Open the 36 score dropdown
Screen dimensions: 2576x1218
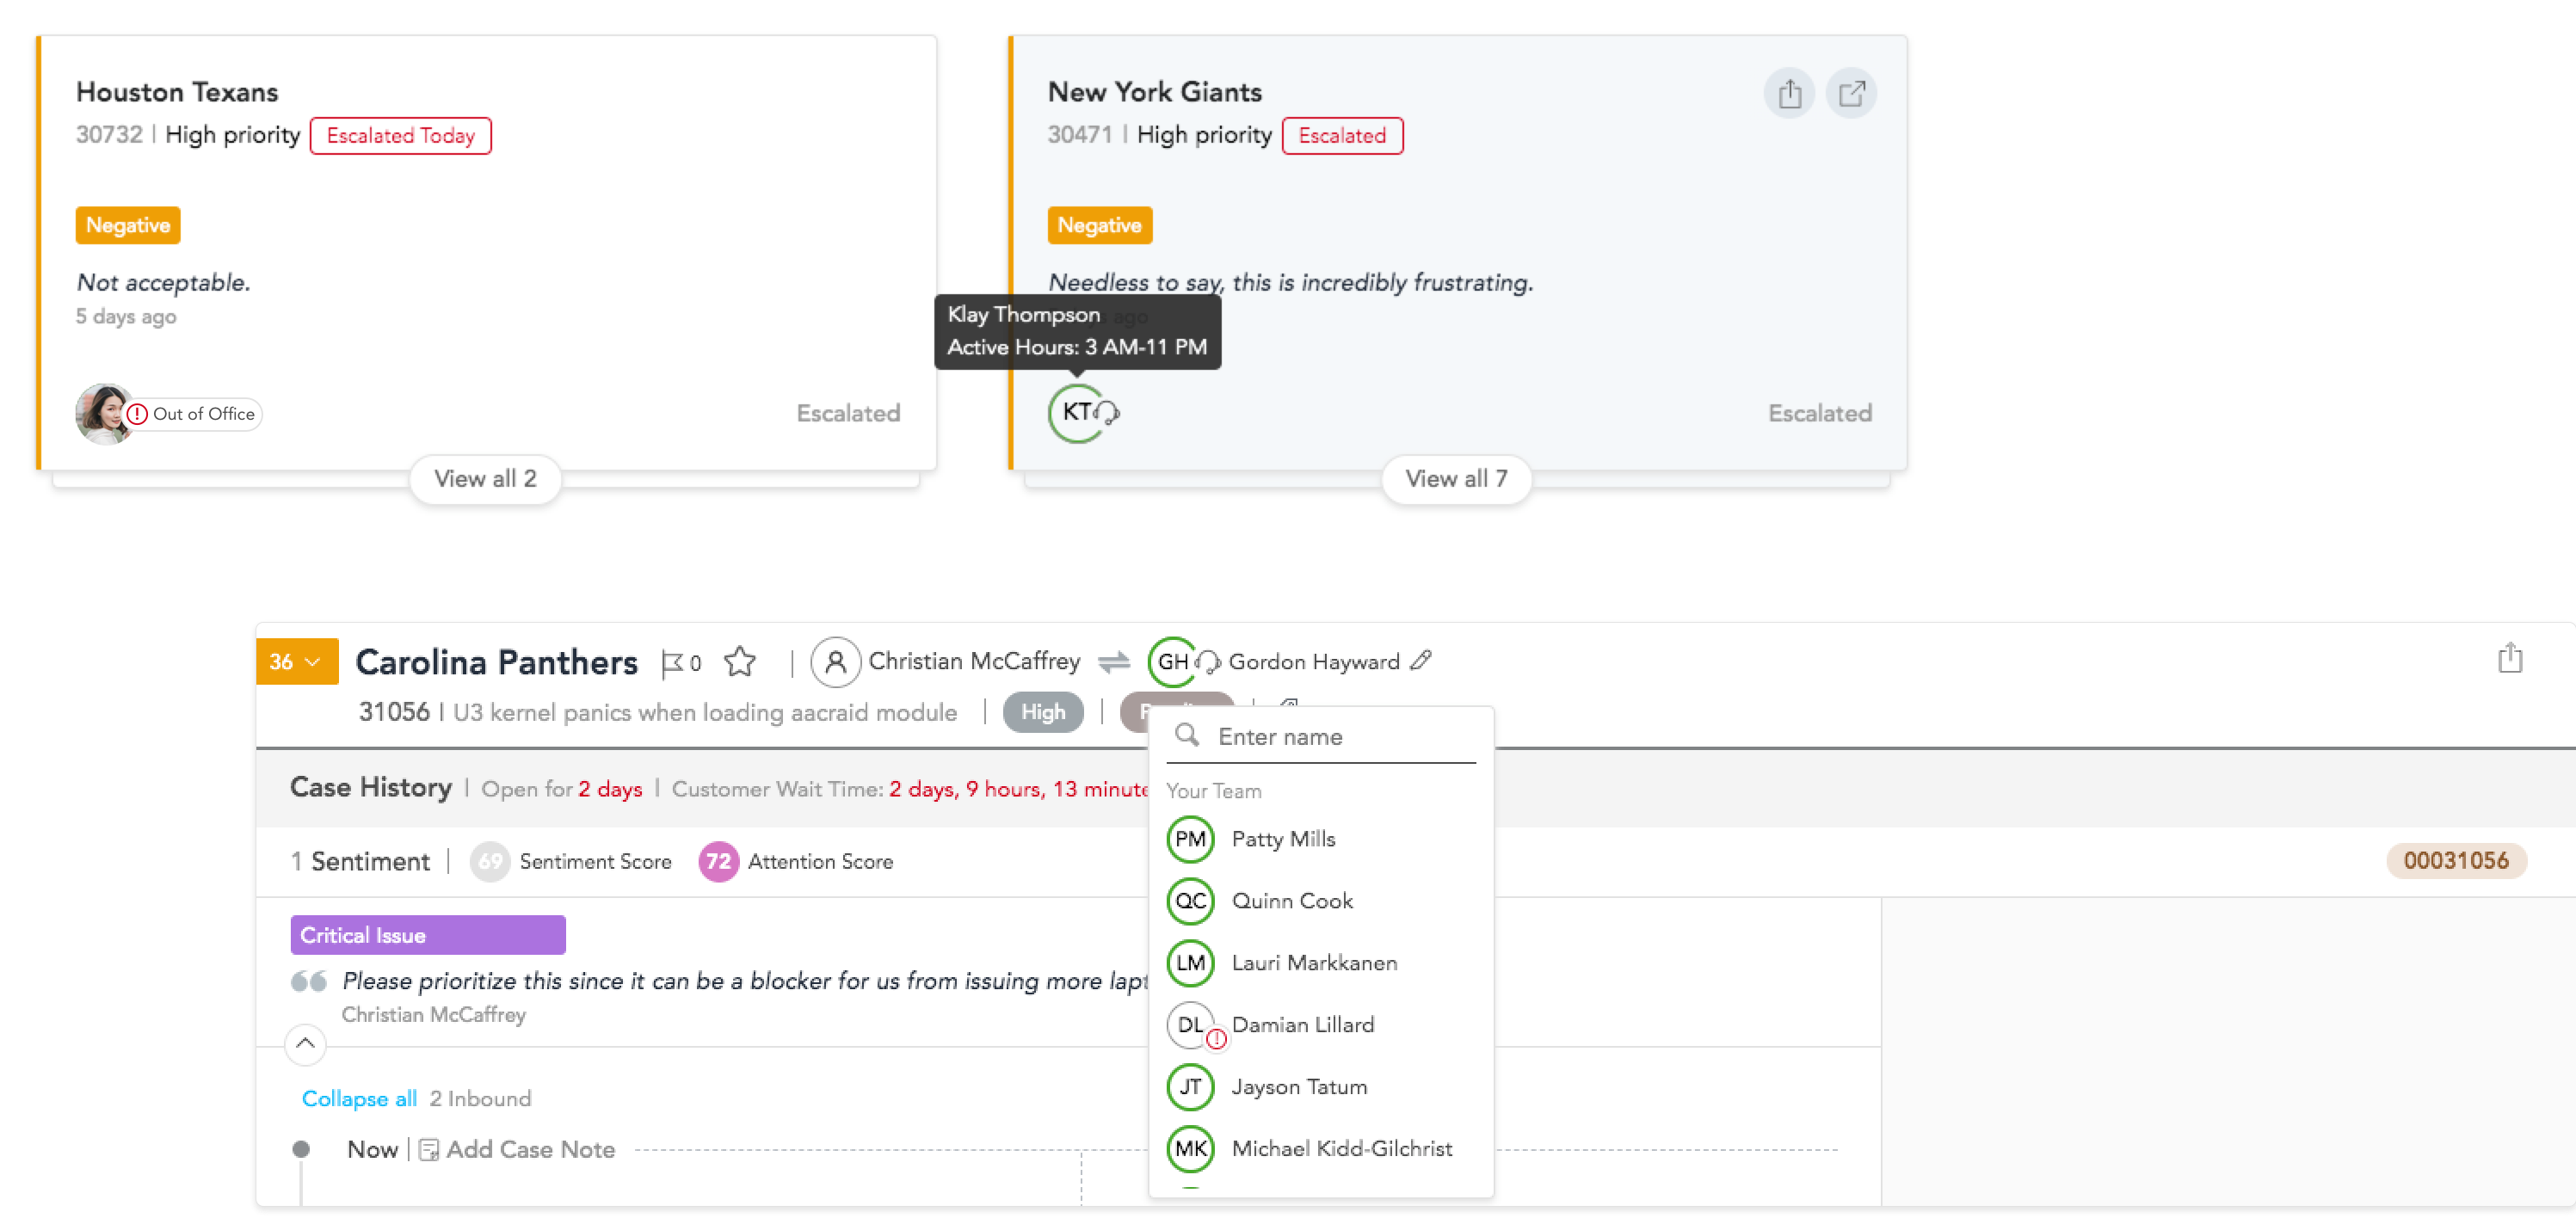(296, 662)
